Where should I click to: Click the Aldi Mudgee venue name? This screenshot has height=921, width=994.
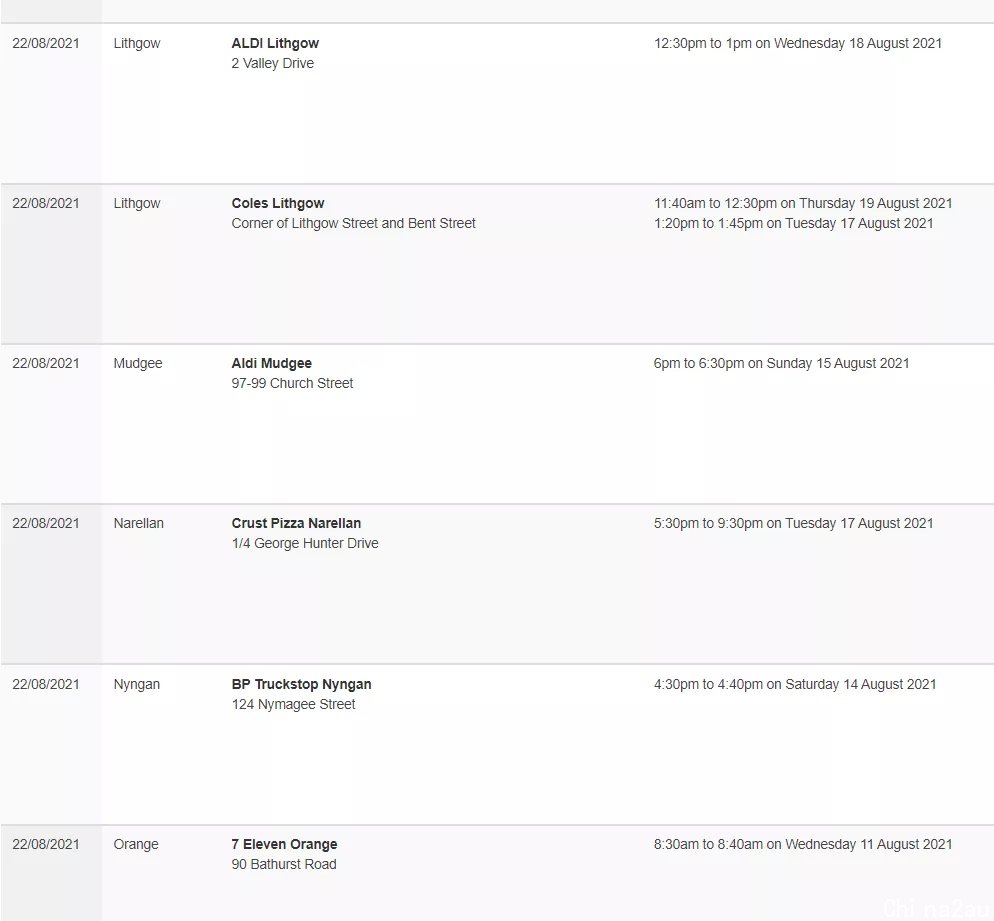point(271,363)
